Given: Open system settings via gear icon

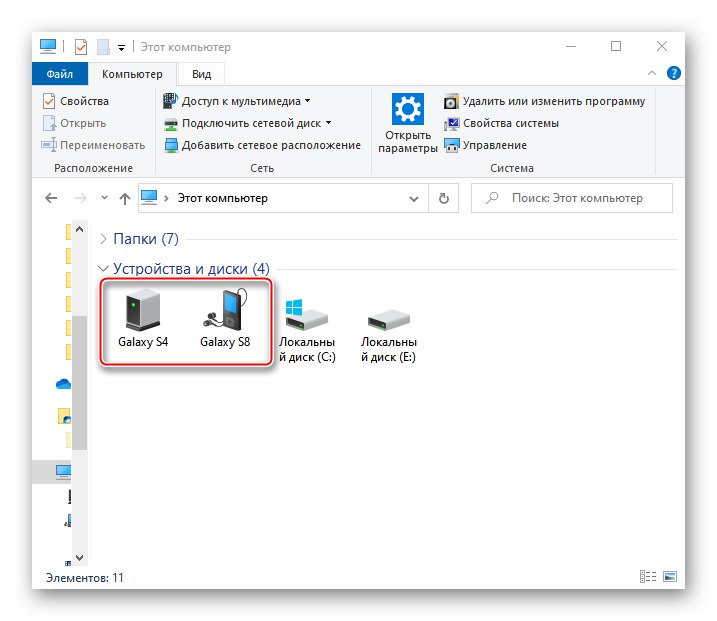Looking at the screenshot, I should coord(407,123).
